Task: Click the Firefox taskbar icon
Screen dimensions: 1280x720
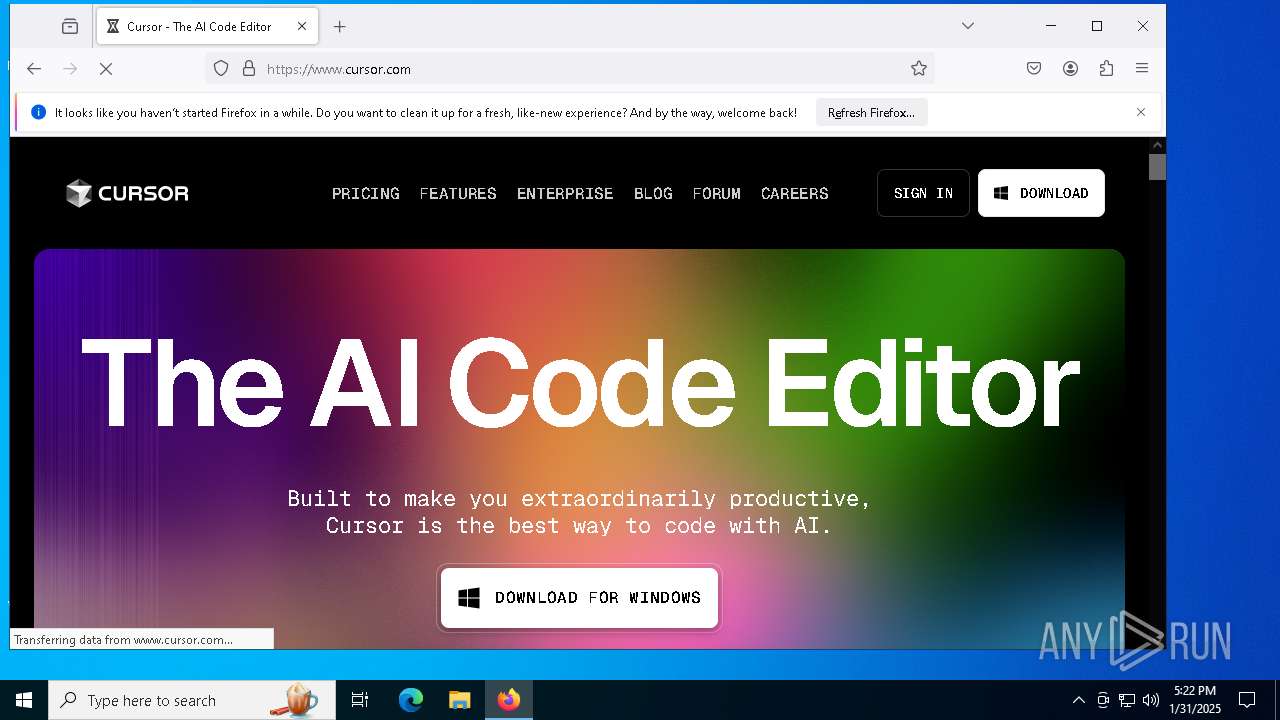Action: (x=509, y=700)
